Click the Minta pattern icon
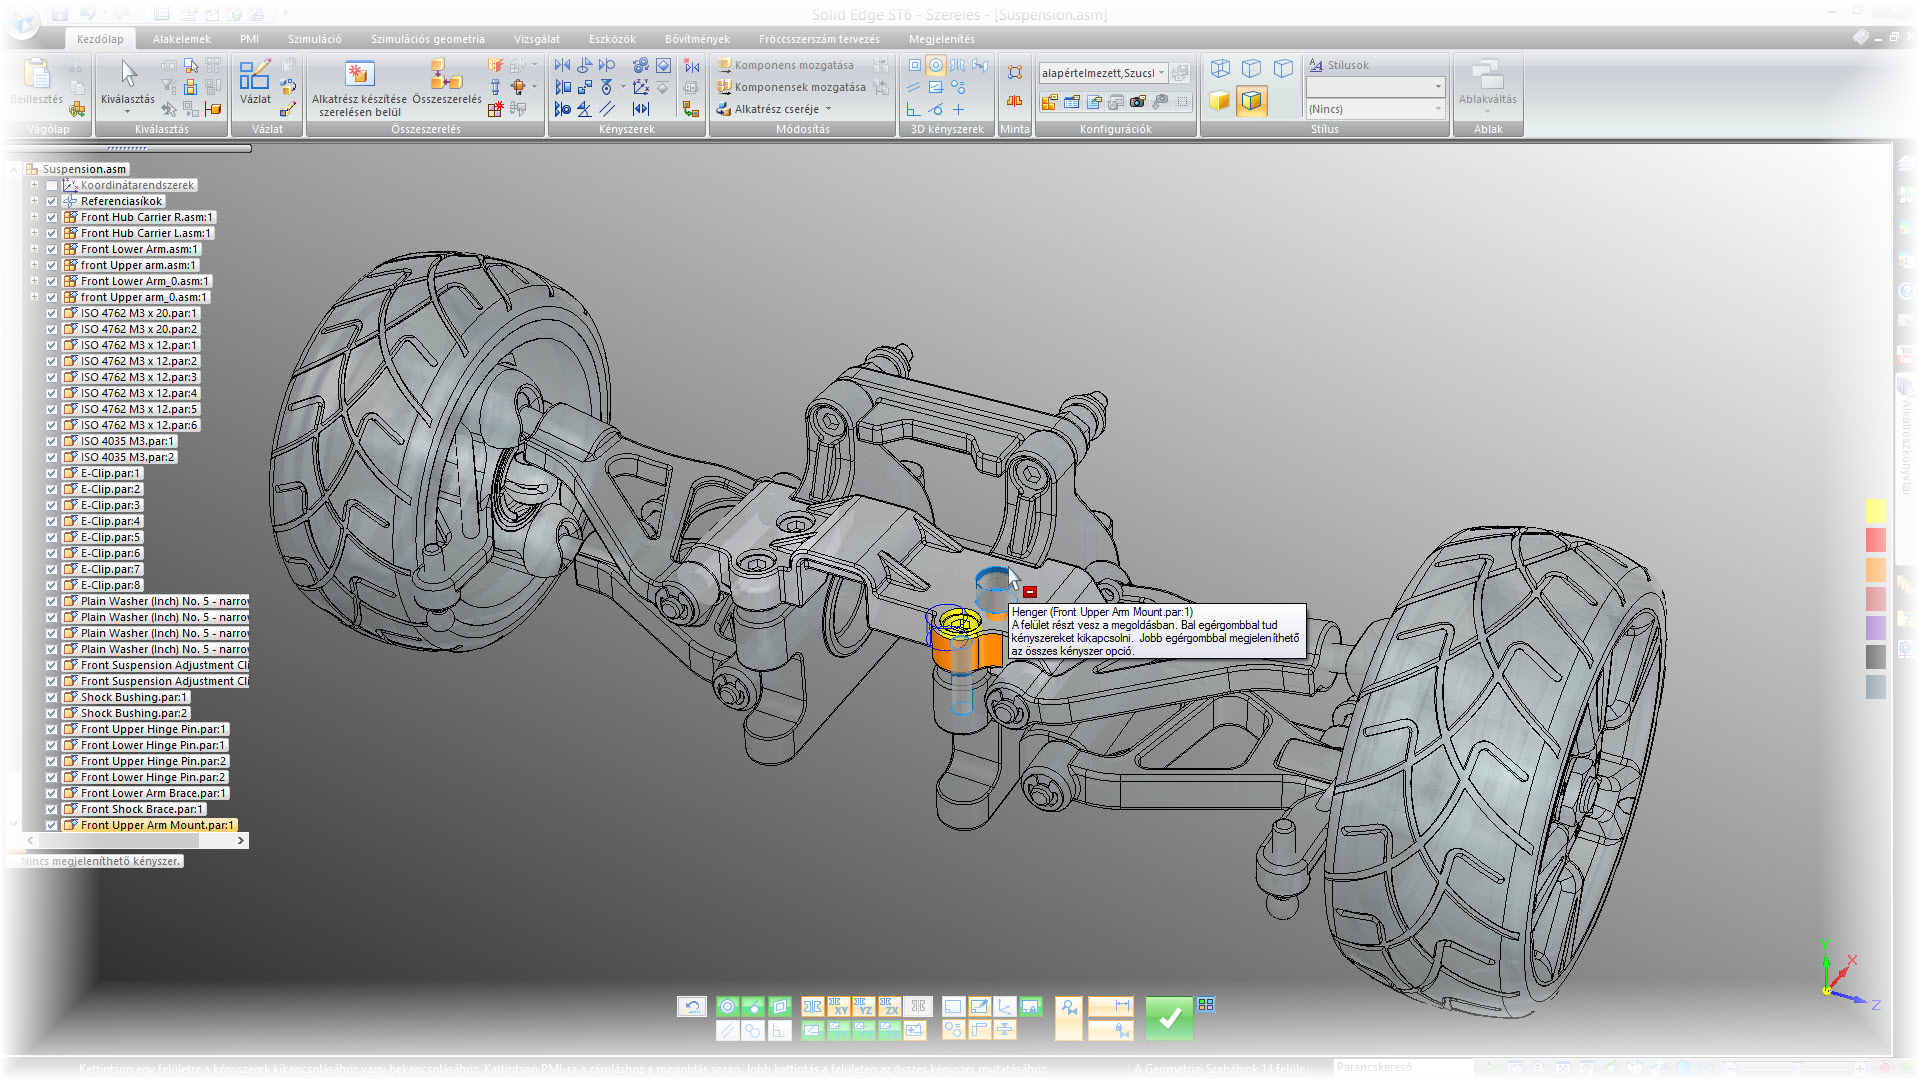This screenshot has width=1920, height=1080. [x=1015, y=72]
